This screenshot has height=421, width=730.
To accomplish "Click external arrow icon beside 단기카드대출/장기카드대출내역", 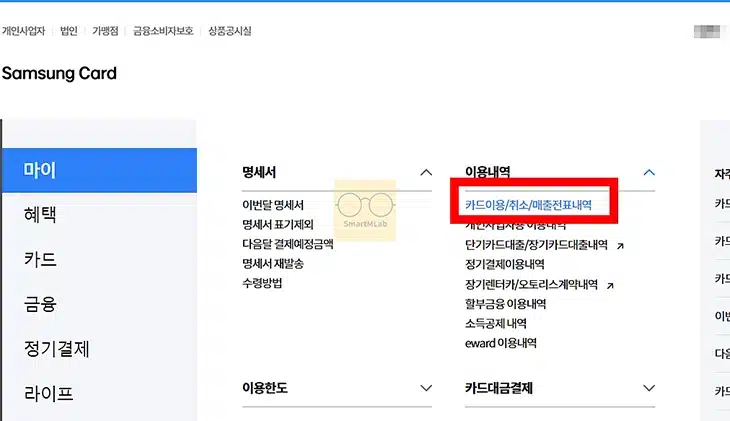I will pyautogui.click(x=620, y=245).
